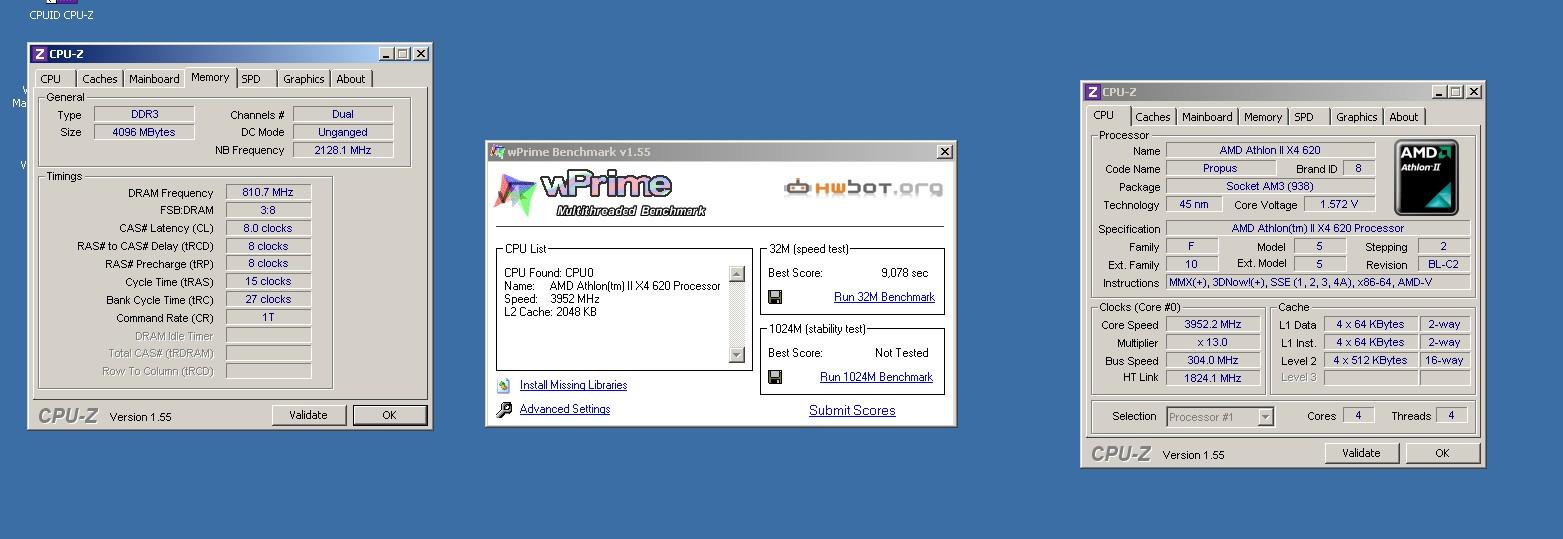Expand the Processor #1 selection dropdown
1563x539 pixels.
click(1265, 417)
